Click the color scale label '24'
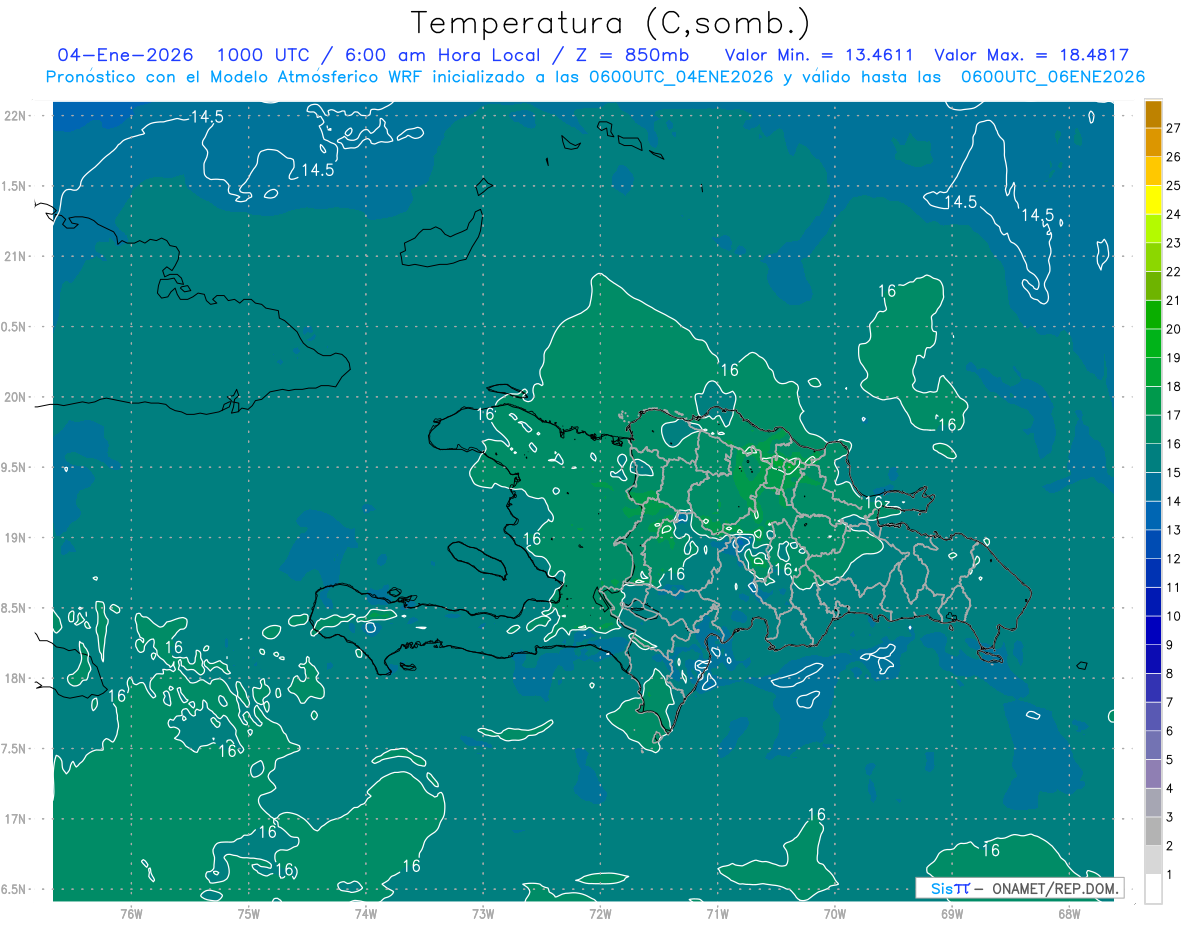1200x927 pixels. [x=1174, y=214]
